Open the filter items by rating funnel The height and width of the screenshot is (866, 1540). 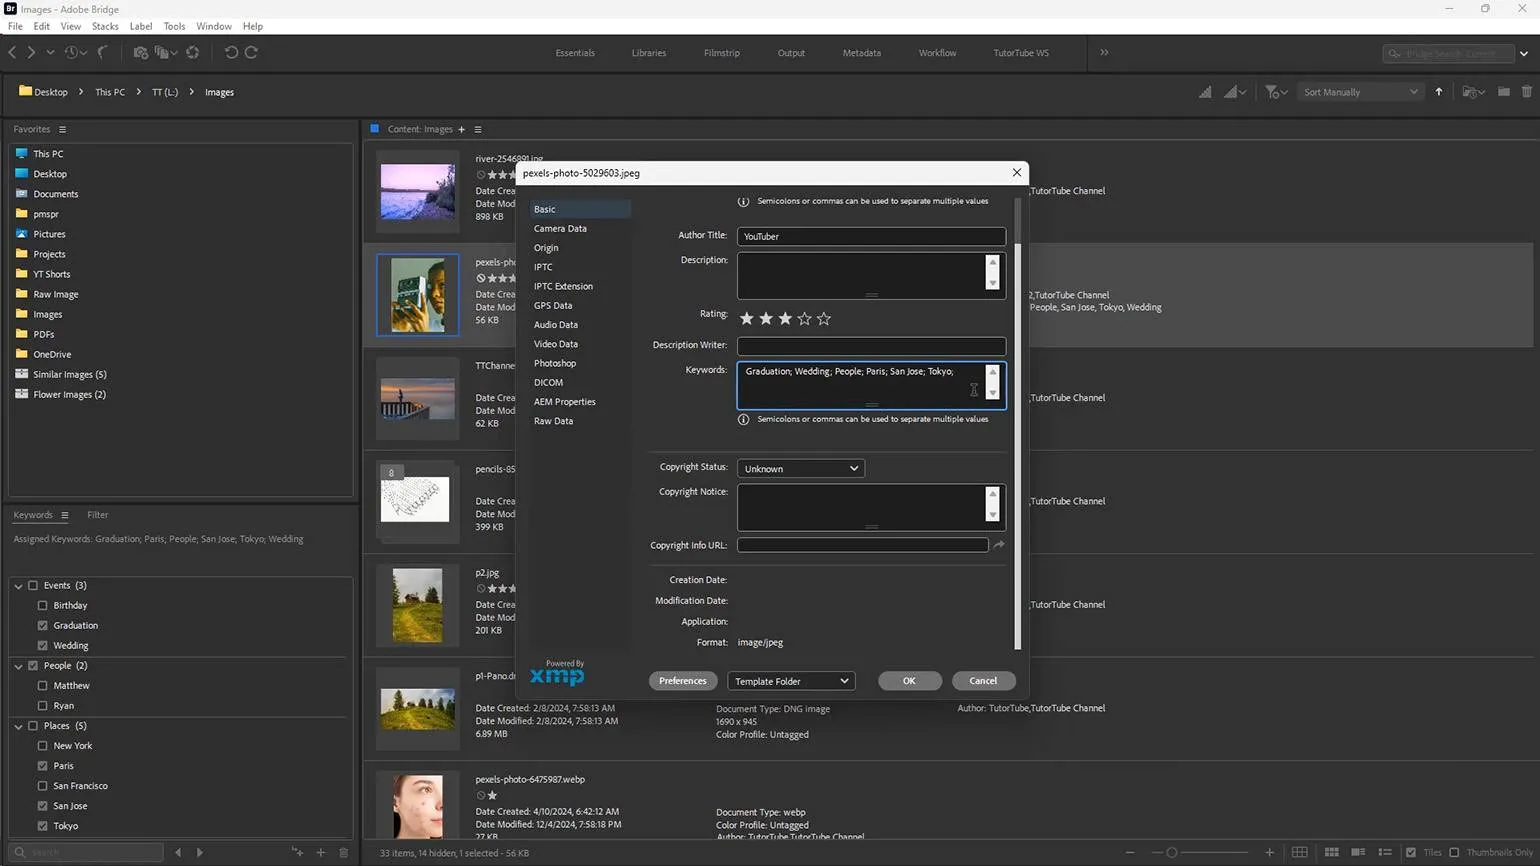point(1274,92)
